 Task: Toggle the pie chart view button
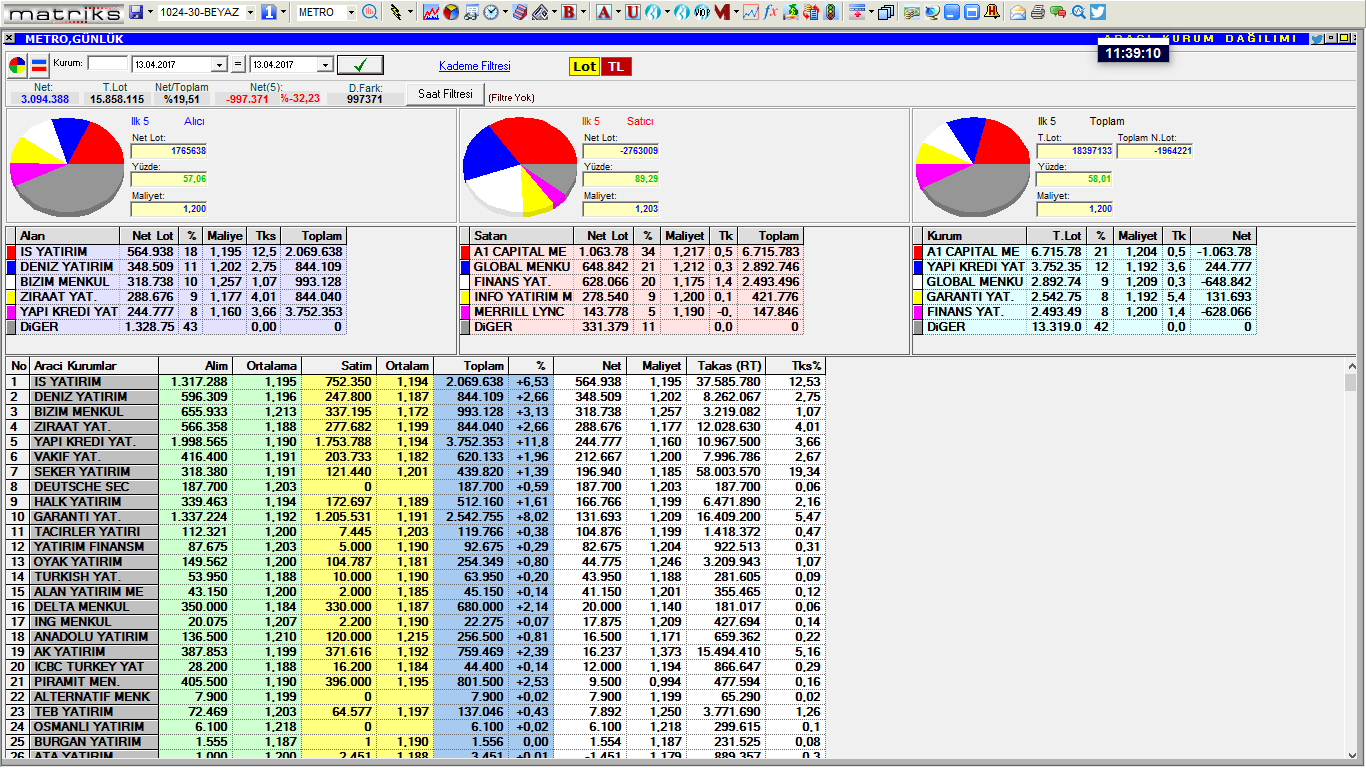coord(17,66)
